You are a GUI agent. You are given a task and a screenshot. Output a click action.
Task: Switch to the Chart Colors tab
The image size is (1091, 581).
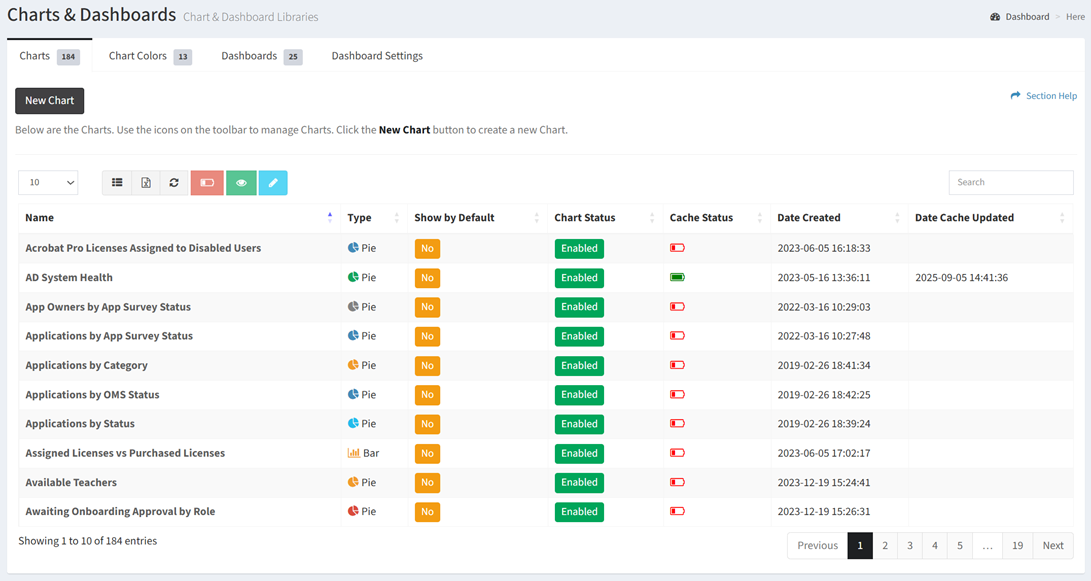pos(150,56)
